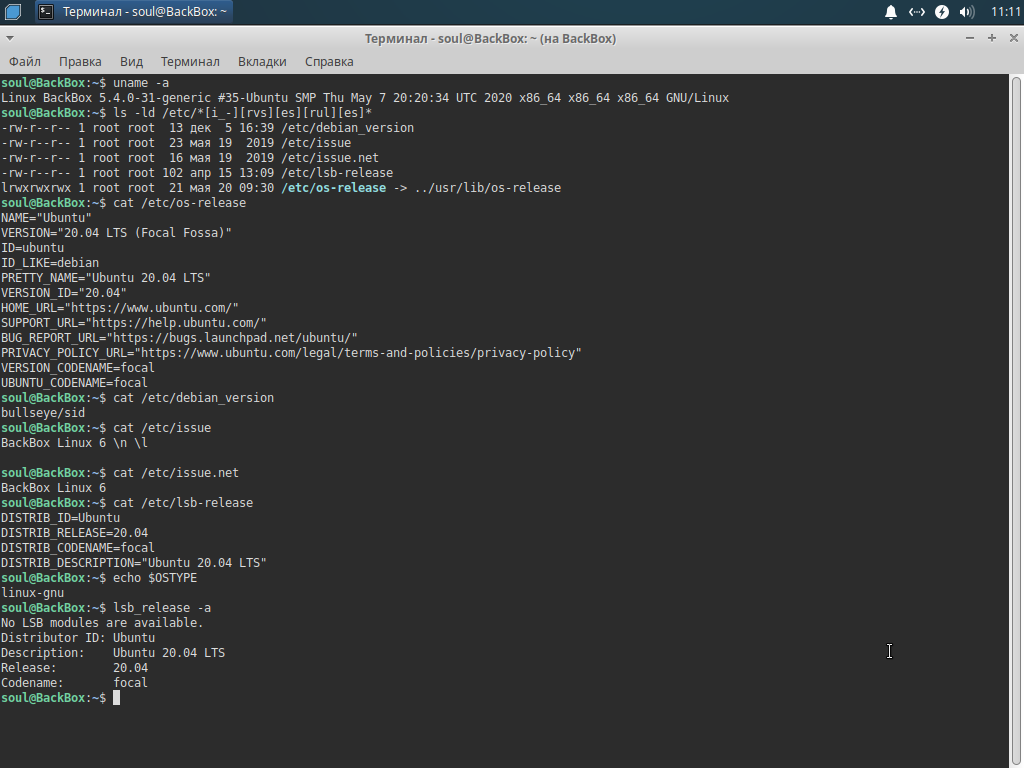Click the /etc/issue.net listing row
1024x768 pixels.
coord(190,159)
